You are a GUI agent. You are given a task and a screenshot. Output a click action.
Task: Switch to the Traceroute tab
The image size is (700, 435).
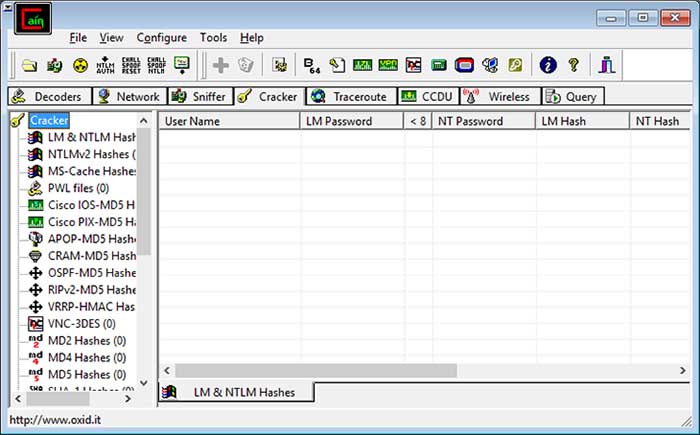(x=351, y=96)
